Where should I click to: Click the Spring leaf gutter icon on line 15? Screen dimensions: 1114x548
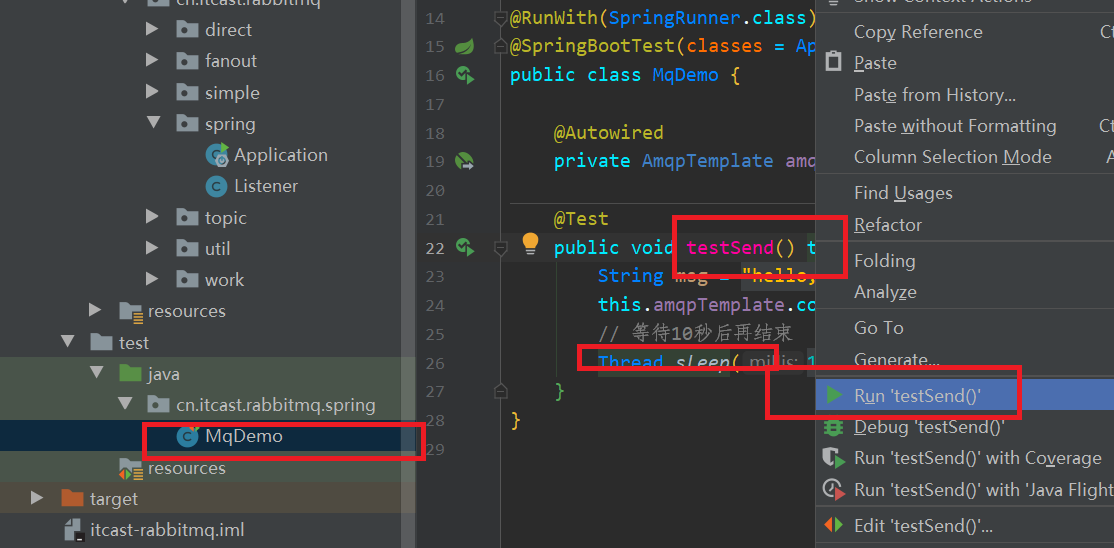(464, 46)
